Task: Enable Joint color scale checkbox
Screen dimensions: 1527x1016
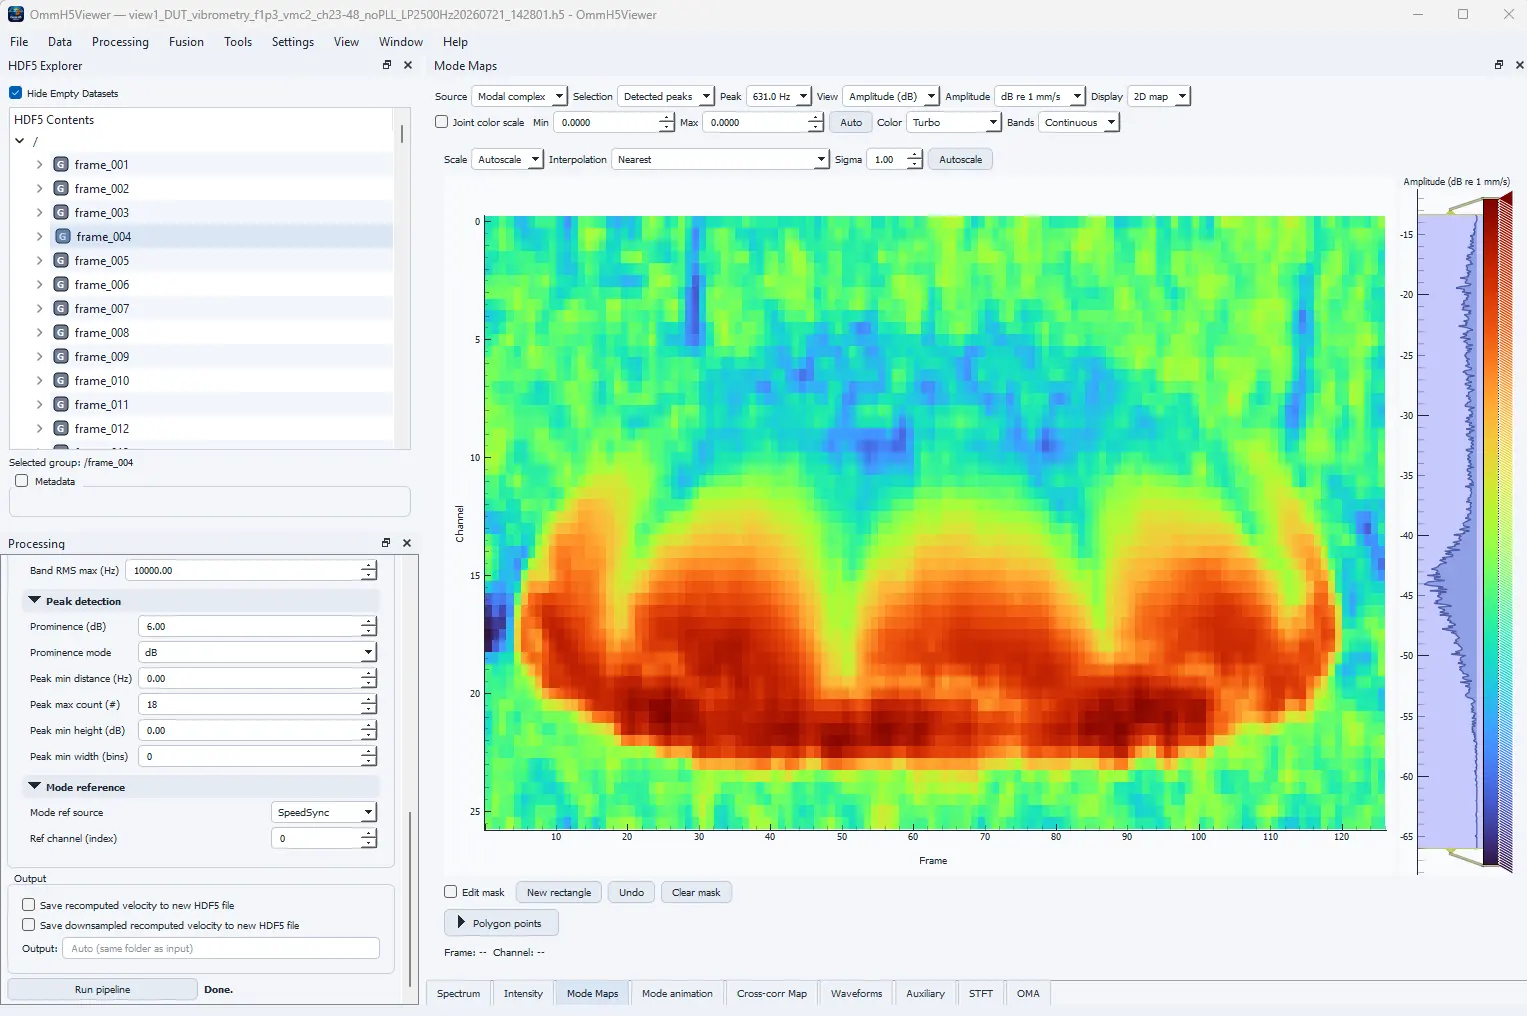Action: [441, 122]
